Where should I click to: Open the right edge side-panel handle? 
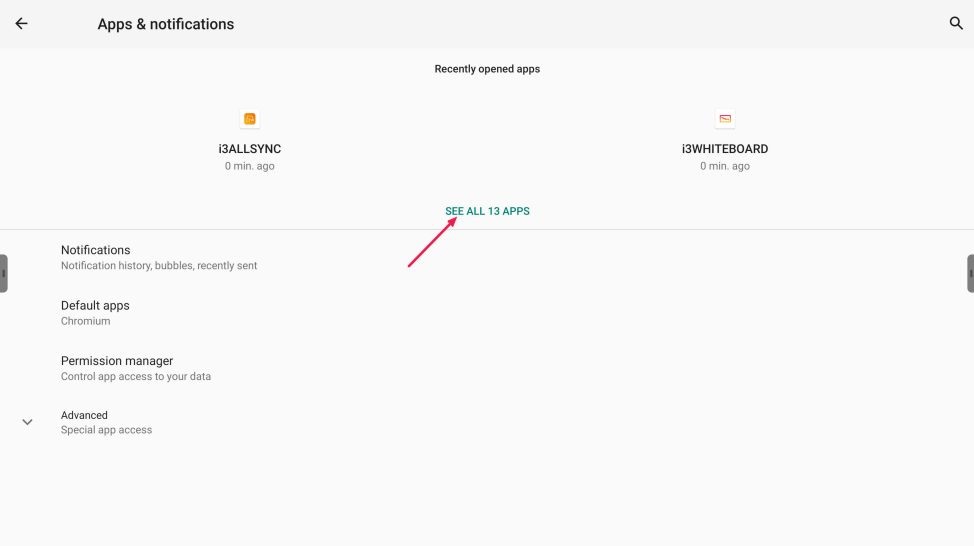(970, 273)
